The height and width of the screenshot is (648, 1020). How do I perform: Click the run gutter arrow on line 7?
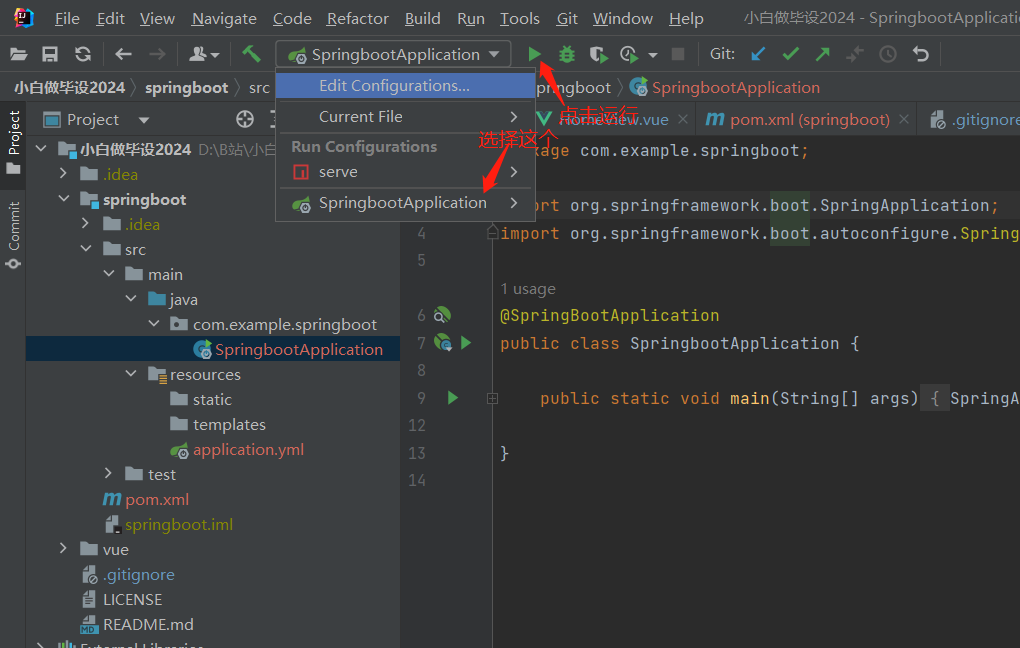(466, 342)
